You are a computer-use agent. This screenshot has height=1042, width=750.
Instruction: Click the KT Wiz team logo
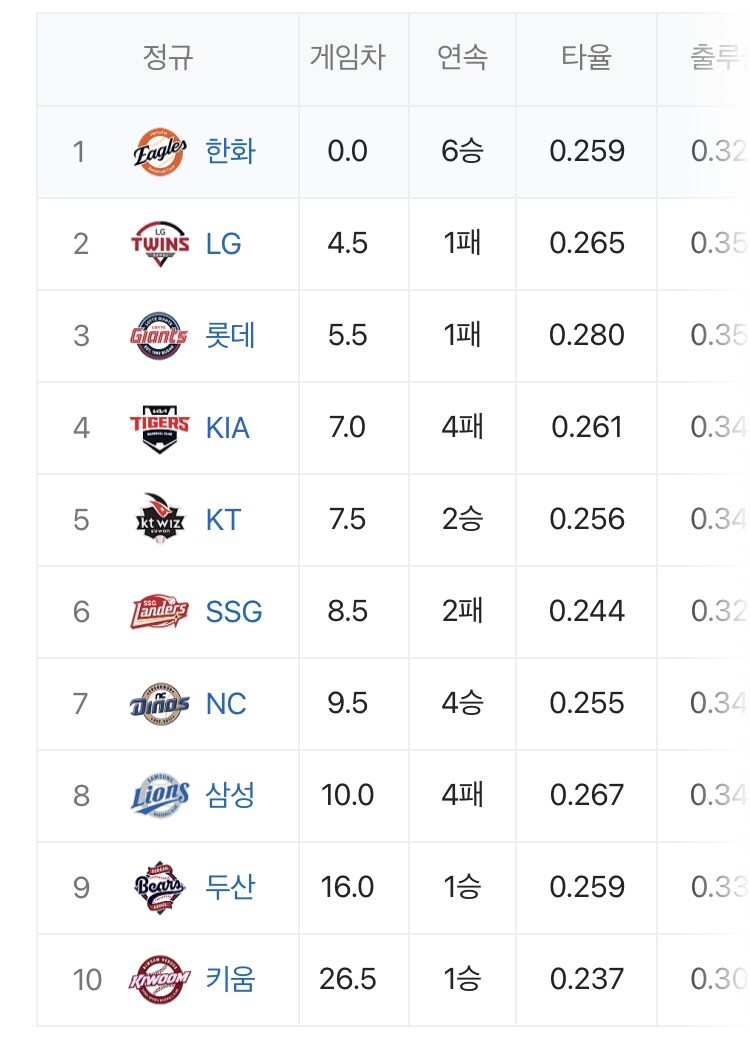pos(159,520)
